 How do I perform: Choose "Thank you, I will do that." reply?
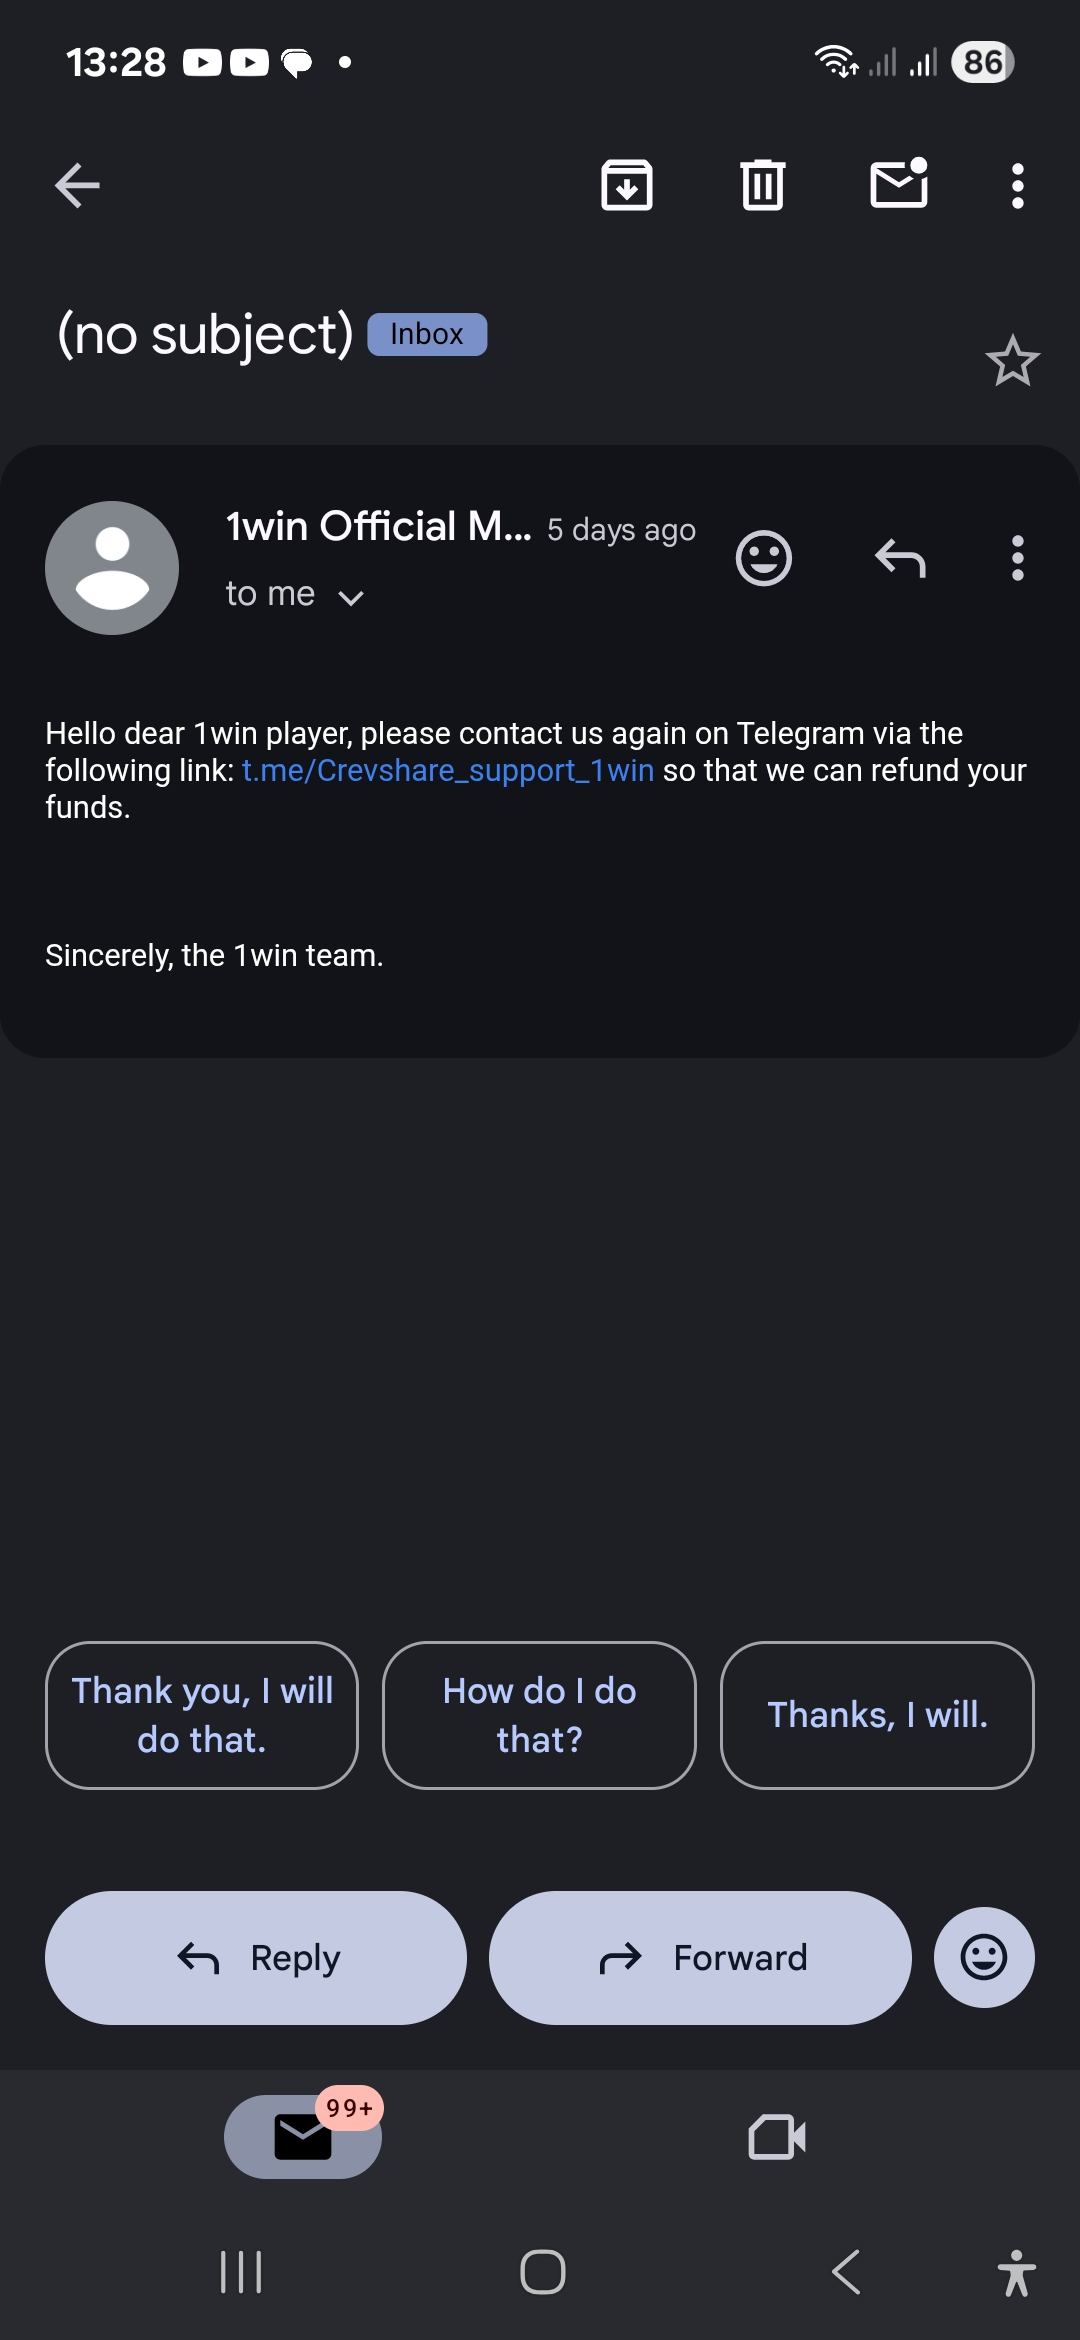tap(202, 1715)
